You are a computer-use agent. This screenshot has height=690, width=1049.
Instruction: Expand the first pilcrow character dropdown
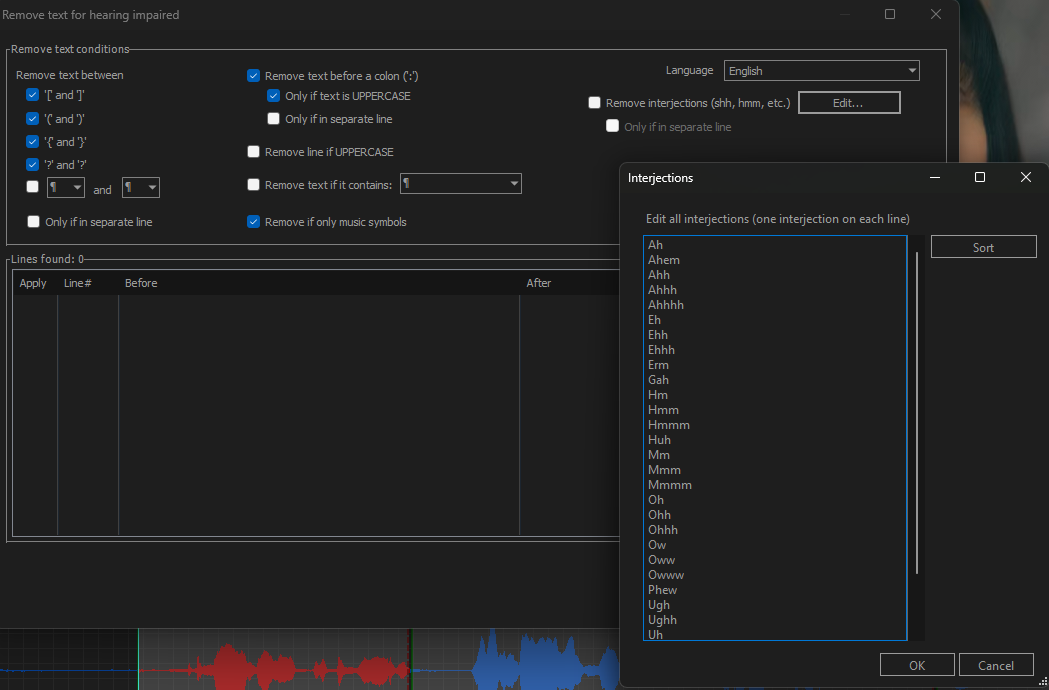click(65, 187)
